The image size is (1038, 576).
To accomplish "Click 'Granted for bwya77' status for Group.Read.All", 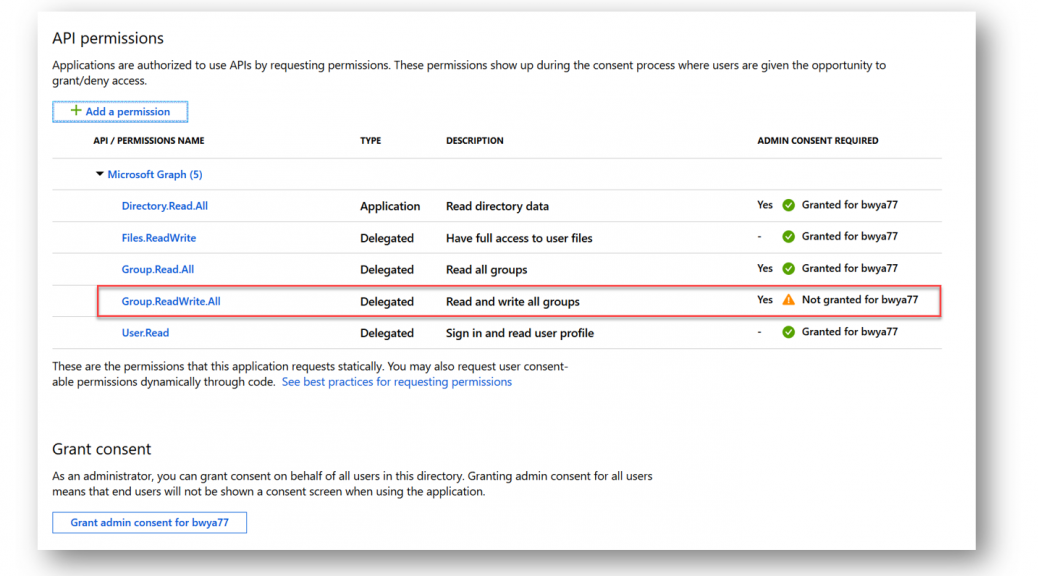I will [x=850, y=268].
